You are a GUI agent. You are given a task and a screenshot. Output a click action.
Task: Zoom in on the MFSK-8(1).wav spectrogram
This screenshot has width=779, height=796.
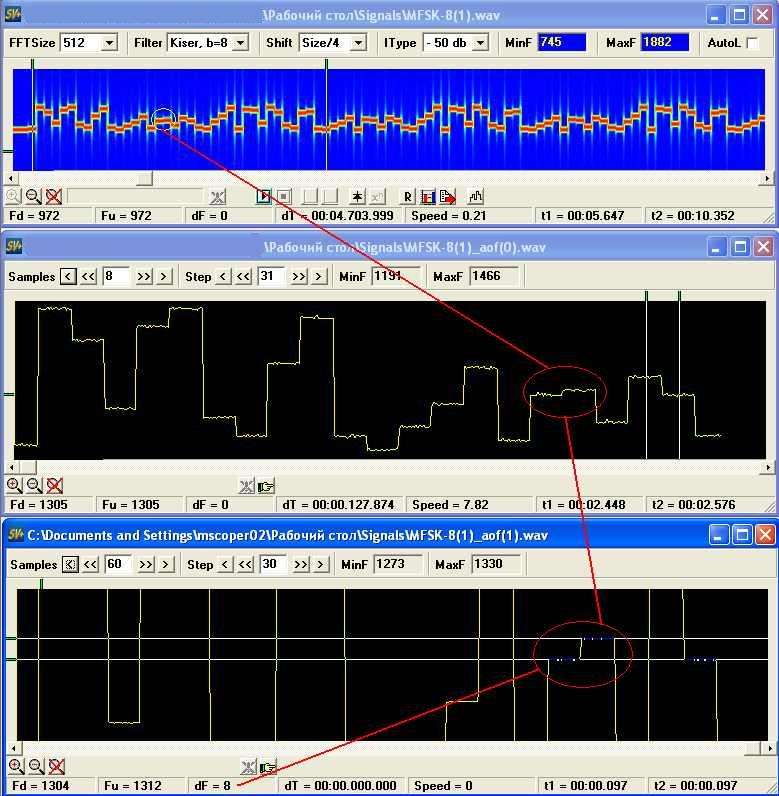coord(13,196)
